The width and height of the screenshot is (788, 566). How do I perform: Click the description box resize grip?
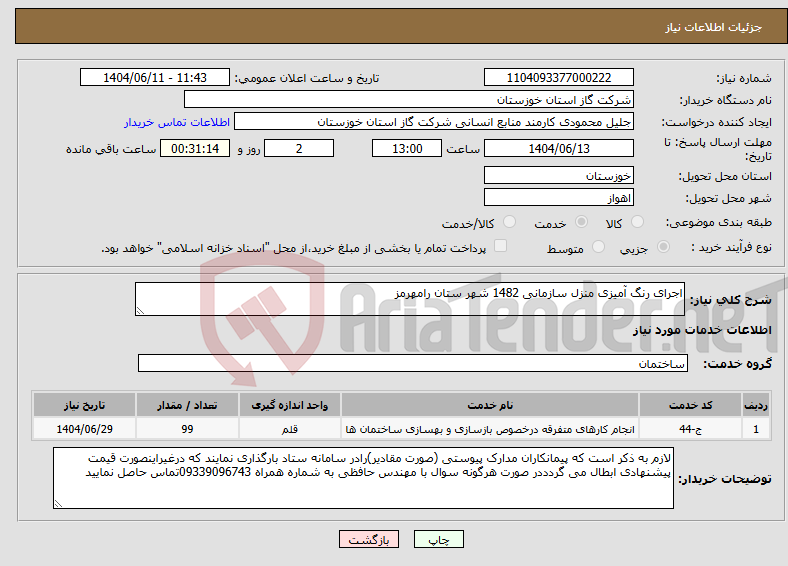click(140, 311)
